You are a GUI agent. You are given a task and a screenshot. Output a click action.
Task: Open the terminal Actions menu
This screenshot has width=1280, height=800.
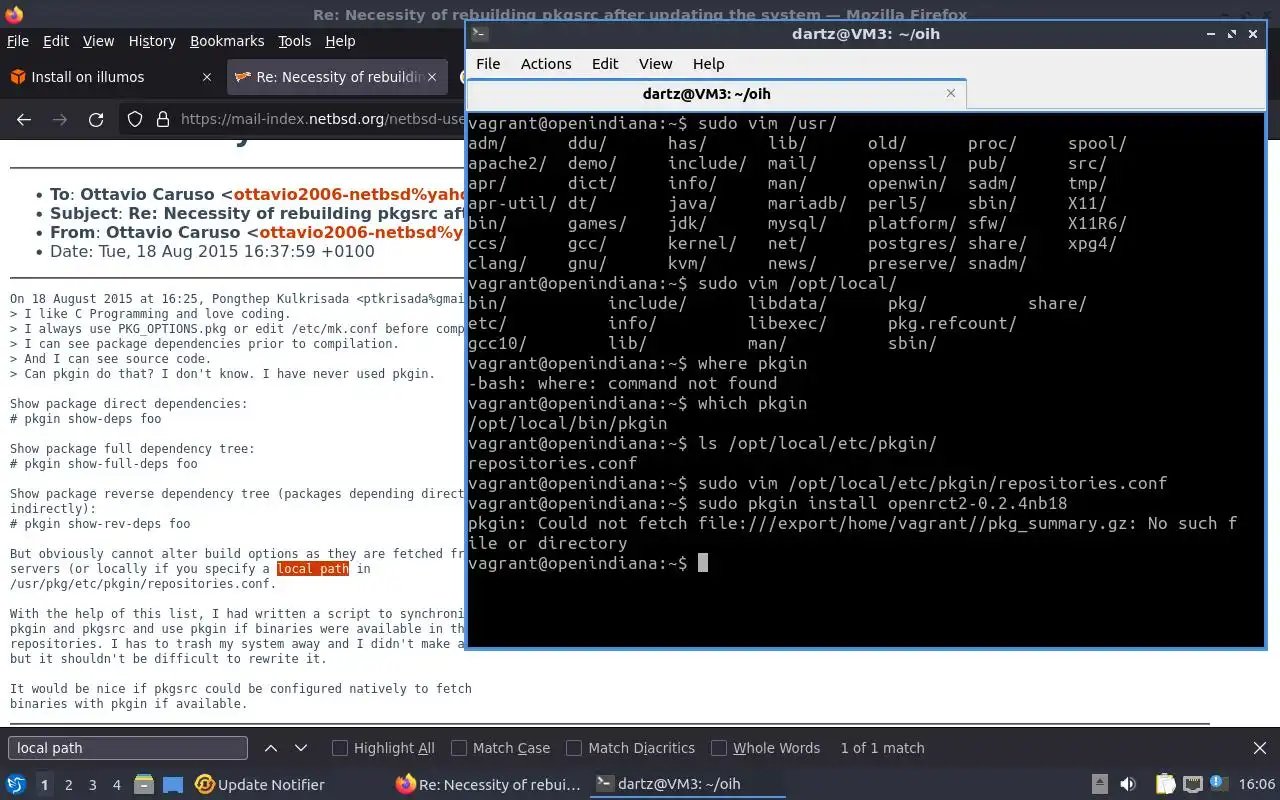[x=546, y=63]
